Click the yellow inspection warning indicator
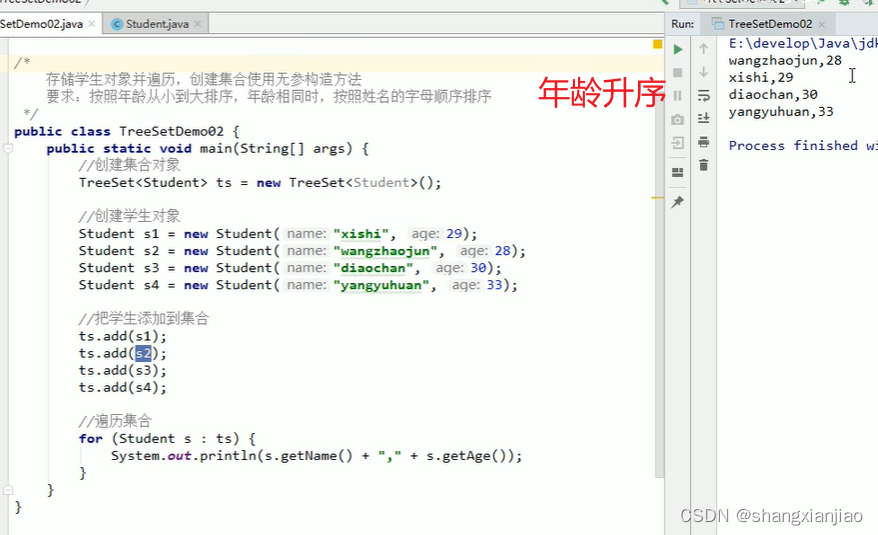Screen dimensions: 878x535 point(657,44)
